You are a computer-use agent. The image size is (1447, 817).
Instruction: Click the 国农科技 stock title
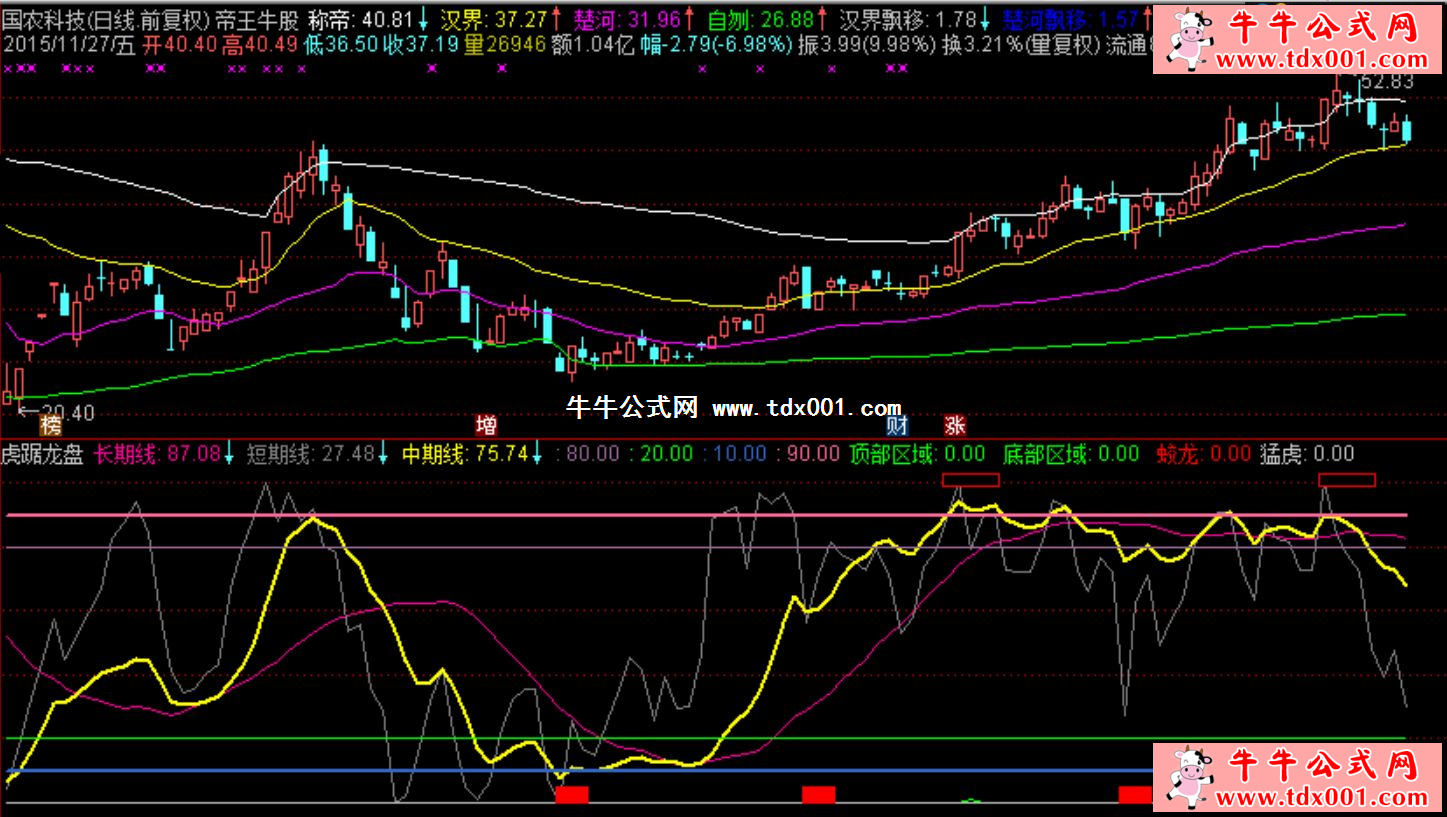[x=45, y=20]
